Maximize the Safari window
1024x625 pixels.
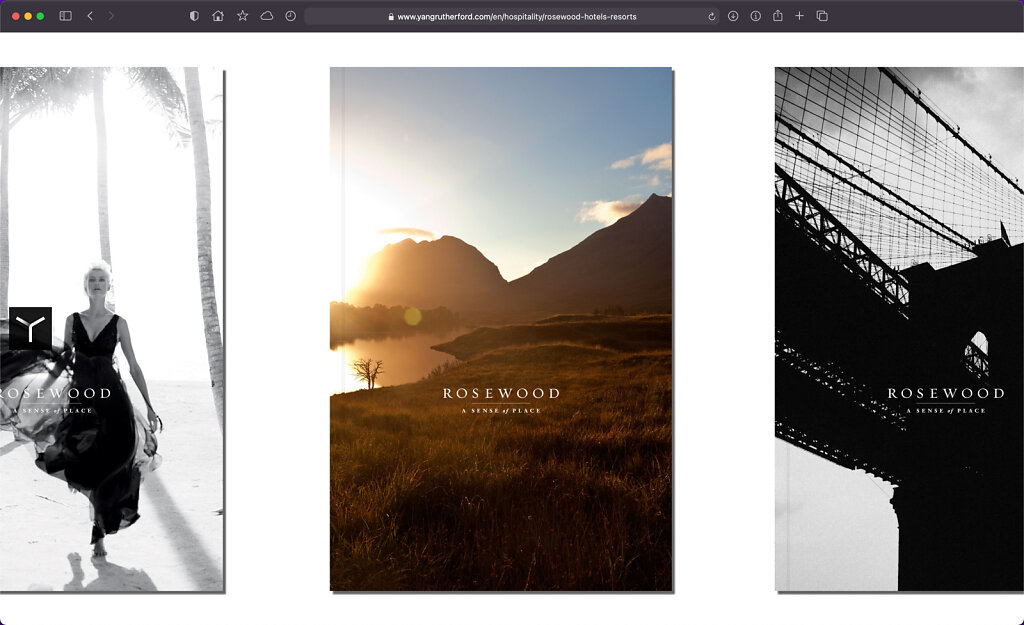[40, 16]
